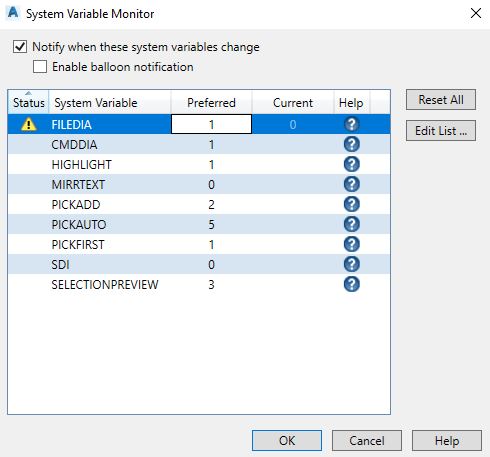Click the Reset All button
Viewport: 490px width, 457px height.
coord(441,99)
